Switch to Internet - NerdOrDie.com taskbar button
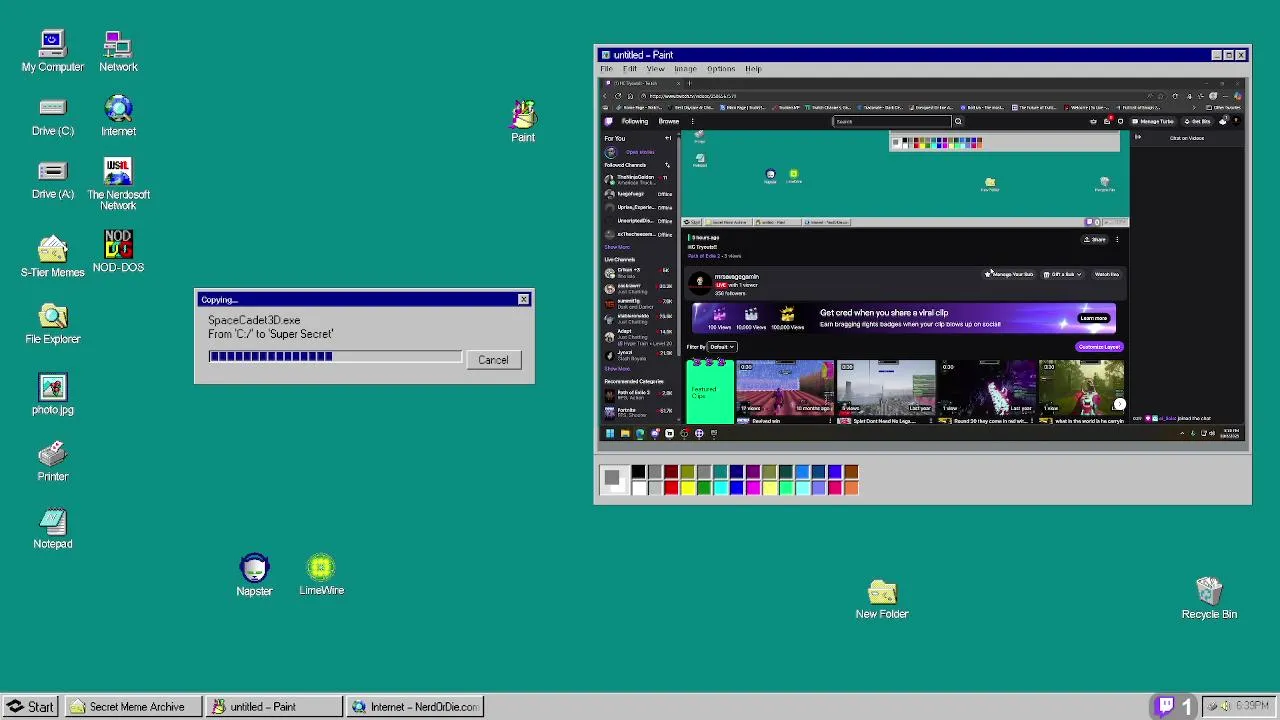The height and width of the screenshot is (720, 1280). pyautogui.click(x=415, y=707)
